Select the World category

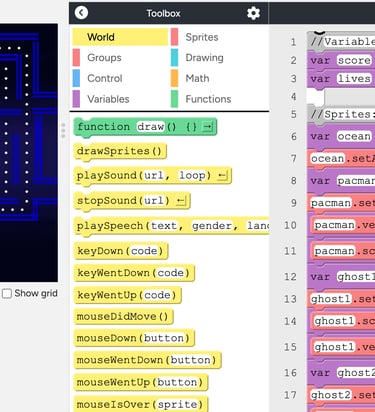[120, 37]
